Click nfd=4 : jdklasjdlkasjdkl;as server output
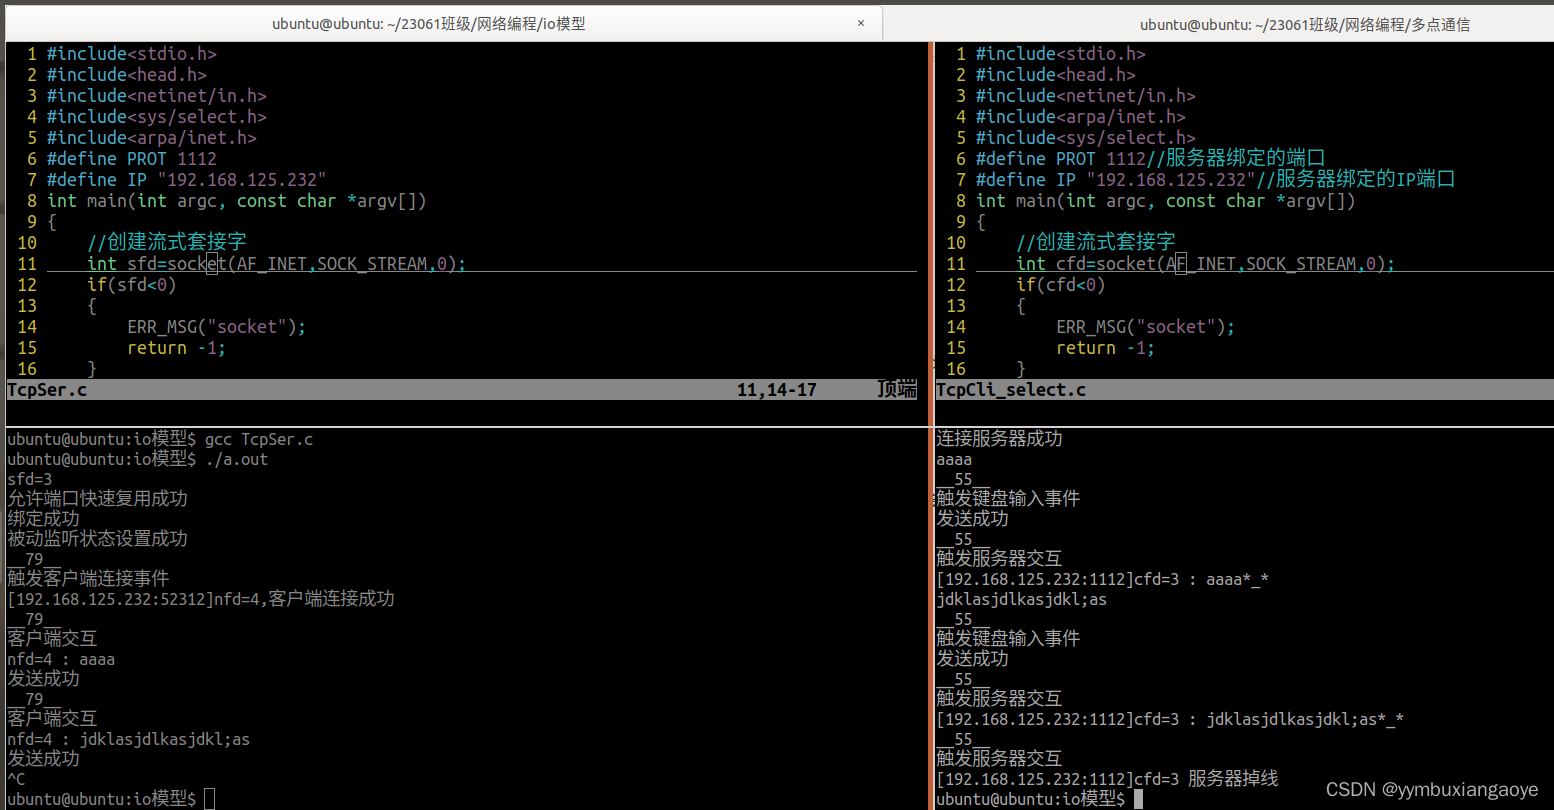Image resolution: width=1554 pixels, height=810 pixels. click(x=129, y=739)
